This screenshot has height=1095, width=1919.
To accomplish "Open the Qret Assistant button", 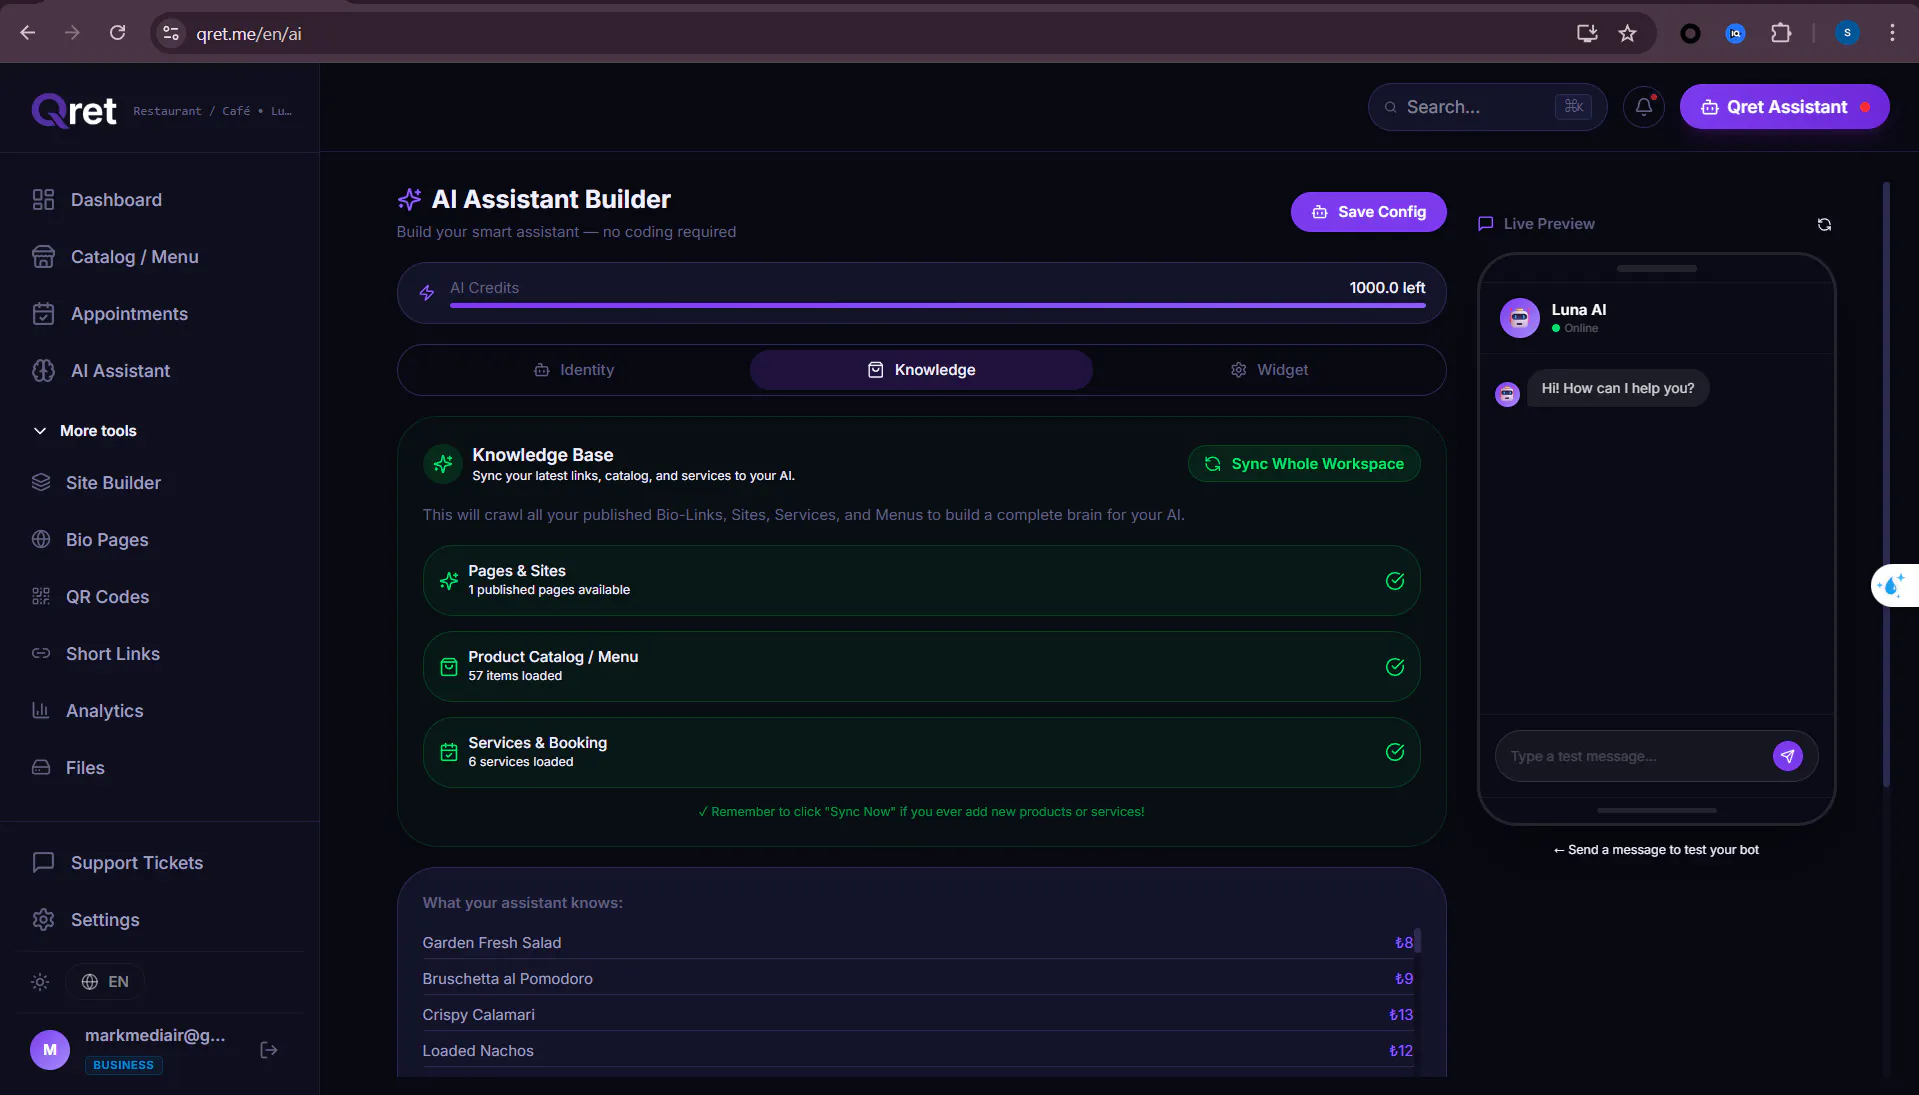I will tap(1784, 107).
